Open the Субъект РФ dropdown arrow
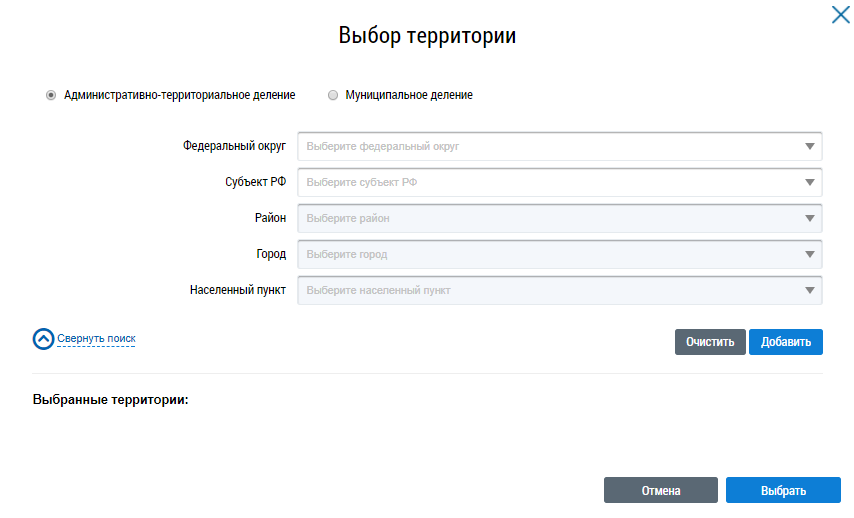854x518 pixels. (810, 183)
